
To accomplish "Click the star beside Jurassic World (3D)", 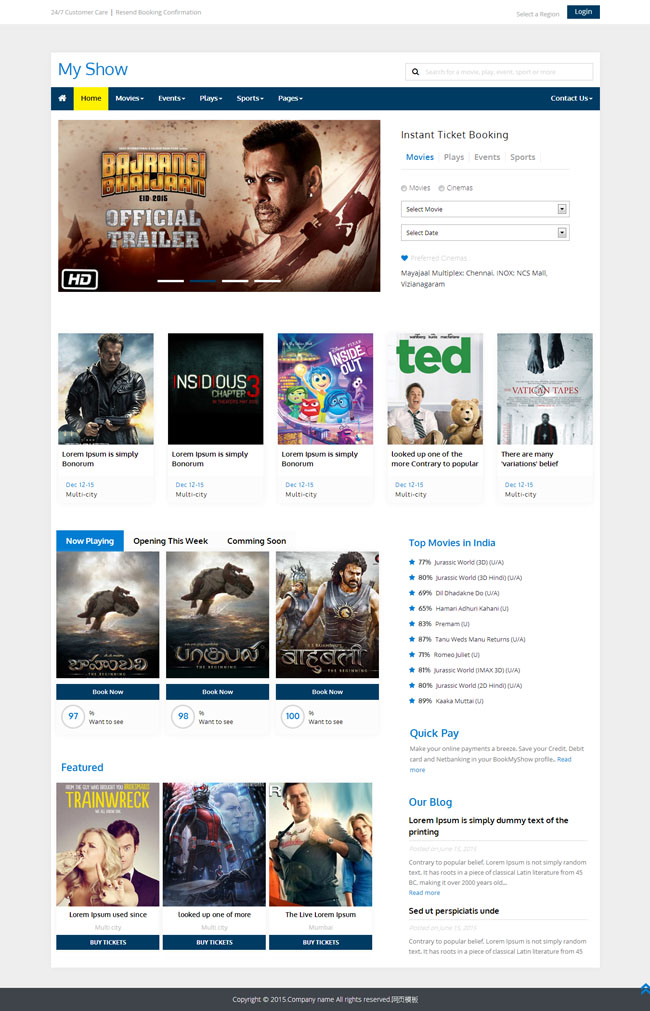I will point(412,562).
